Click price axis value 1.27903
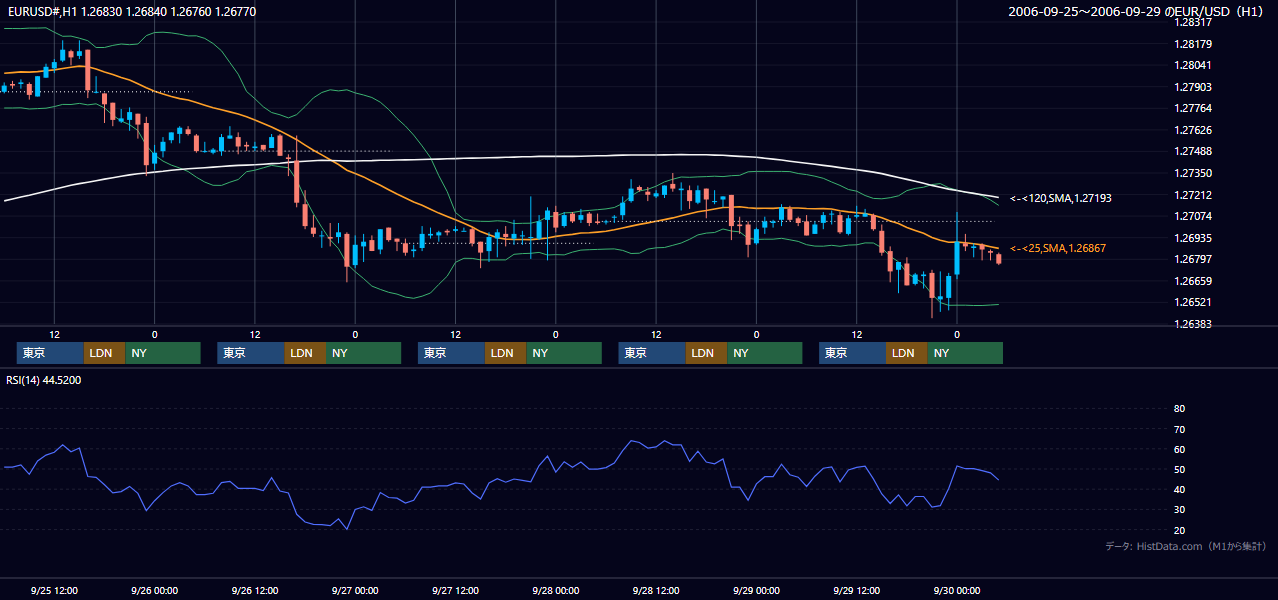 (x=1193, y=87)
